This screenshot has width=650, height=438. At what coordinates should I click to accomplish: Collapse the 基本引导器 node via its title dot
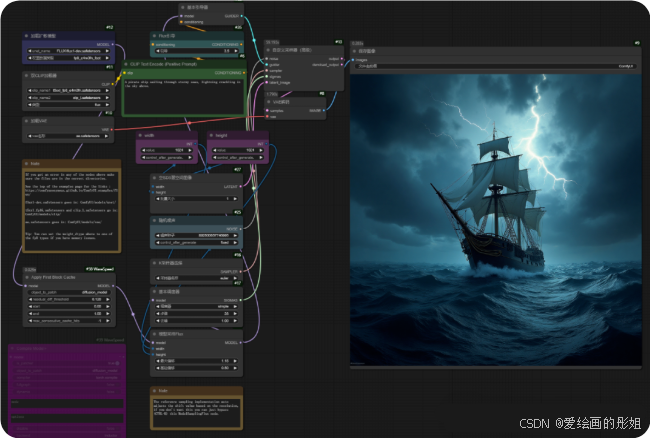pos(183,7)
